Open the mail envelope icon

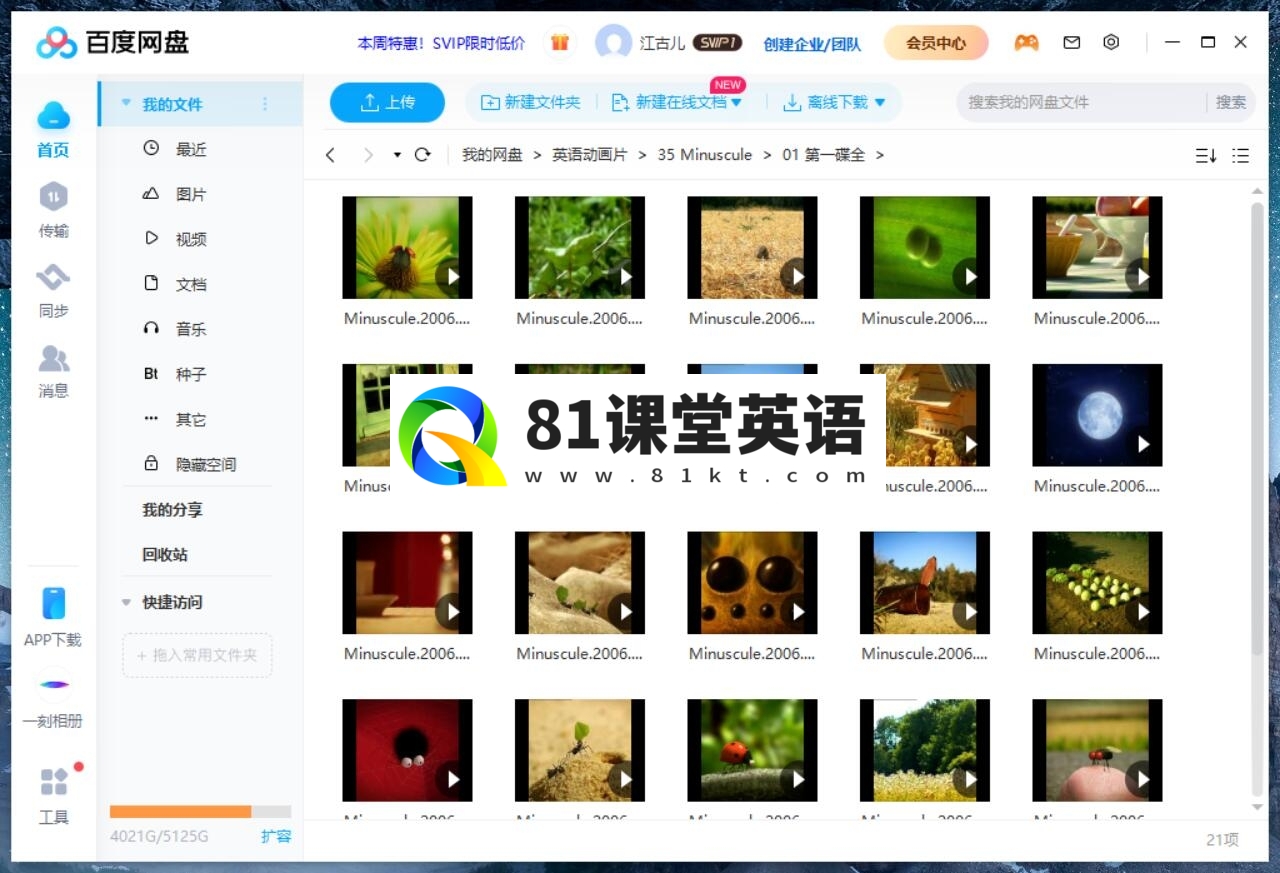click(1072, 43)
